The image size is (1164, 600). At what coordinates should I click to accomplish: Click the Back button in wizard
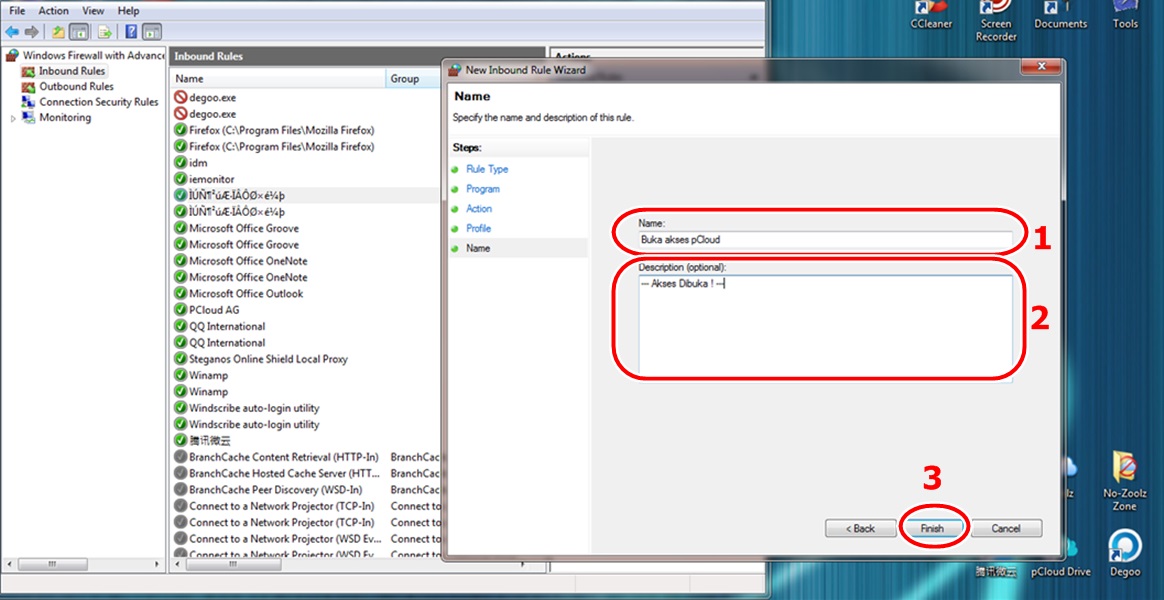point(860,529)
